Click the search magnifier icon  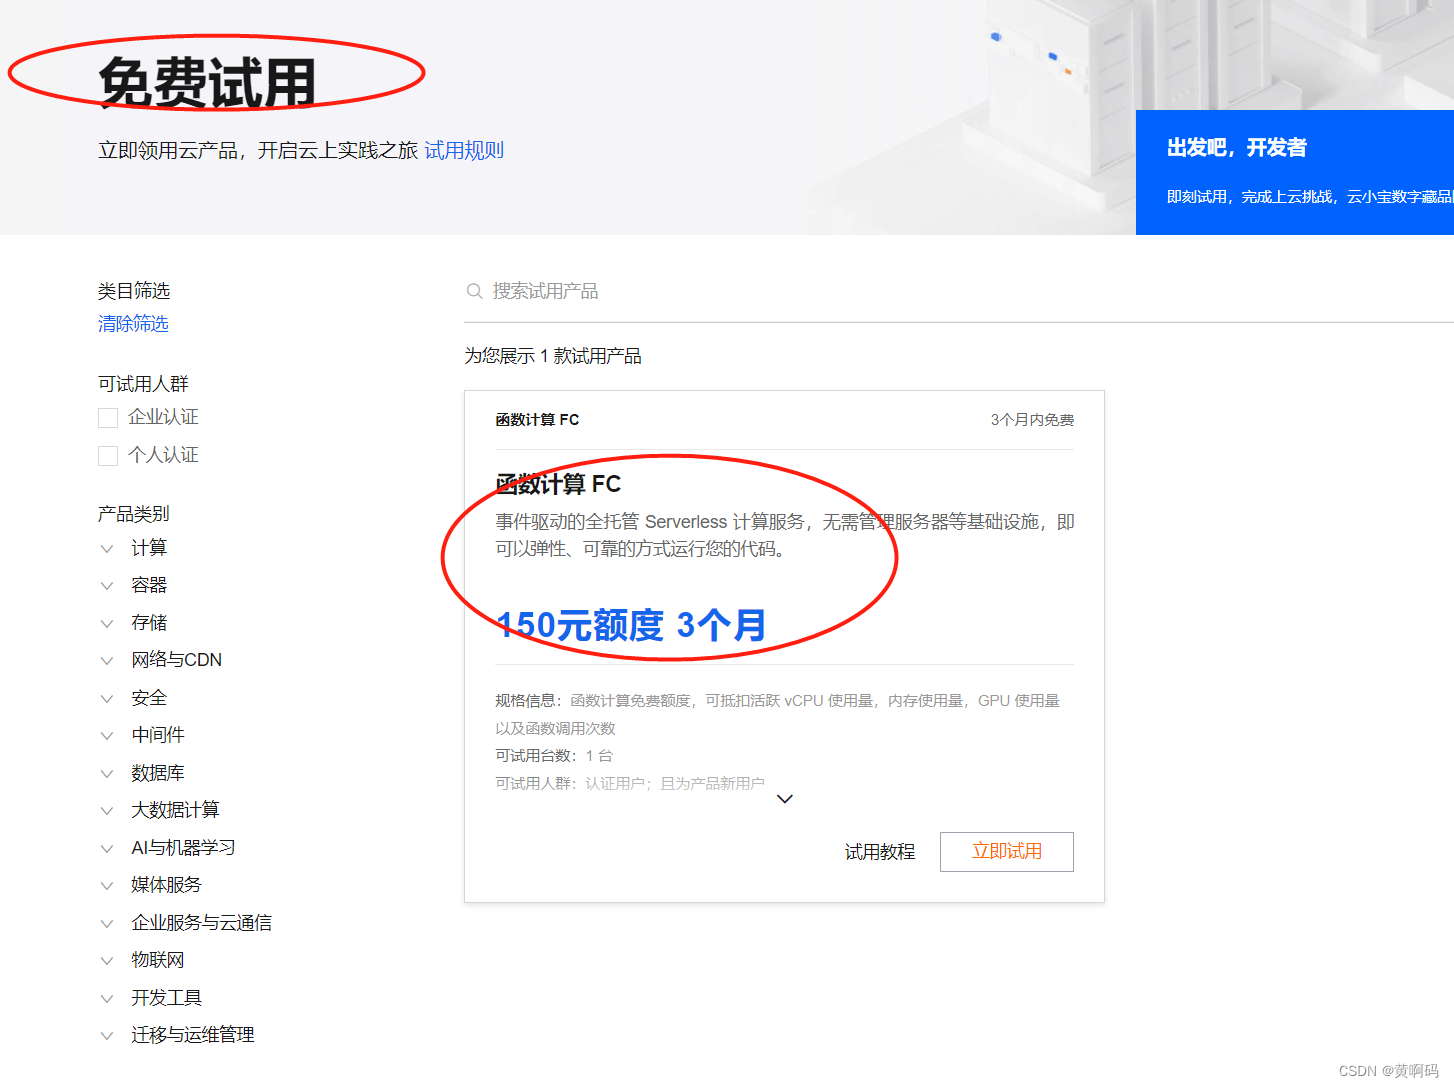pyautogui.click(x=475, y=291)
